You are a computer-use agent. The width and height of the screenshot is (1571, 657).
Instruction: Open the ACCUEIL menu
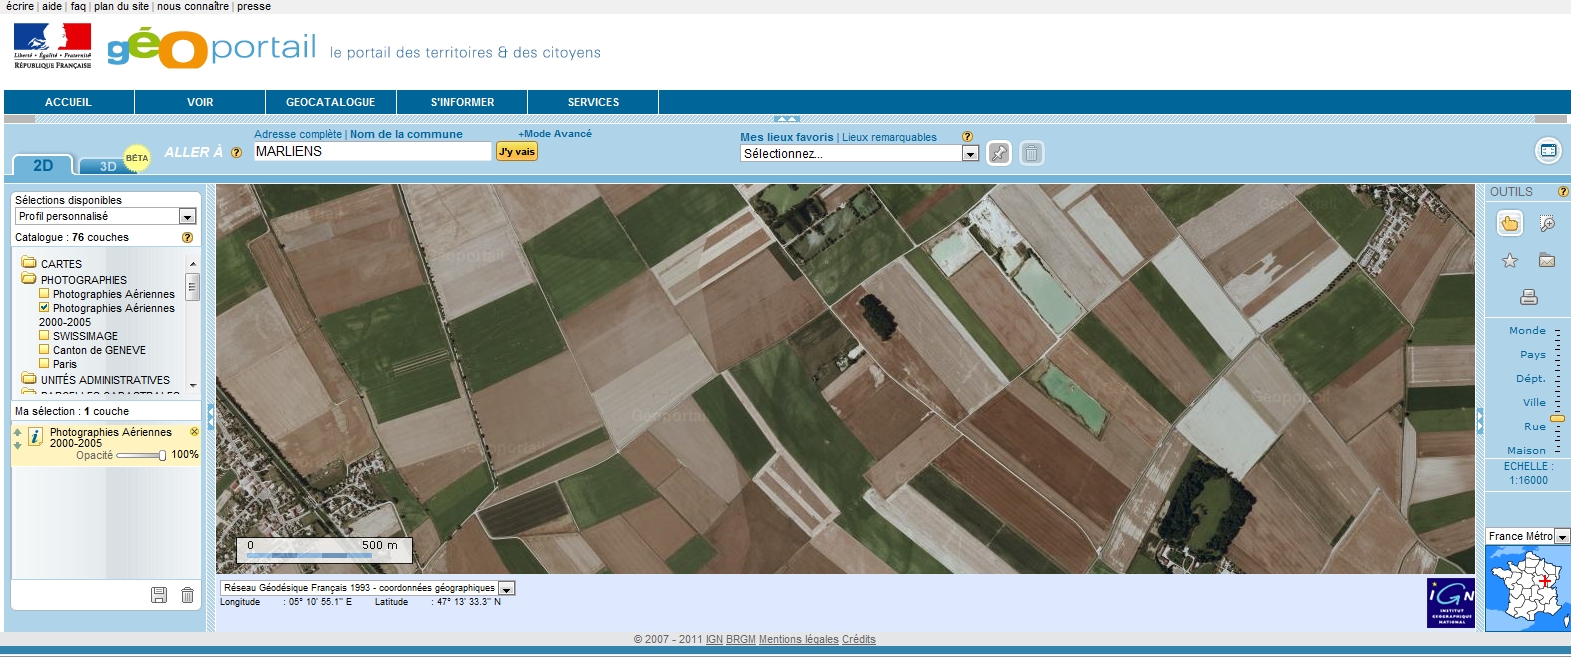pyautogui.click(x=68, y=102)
